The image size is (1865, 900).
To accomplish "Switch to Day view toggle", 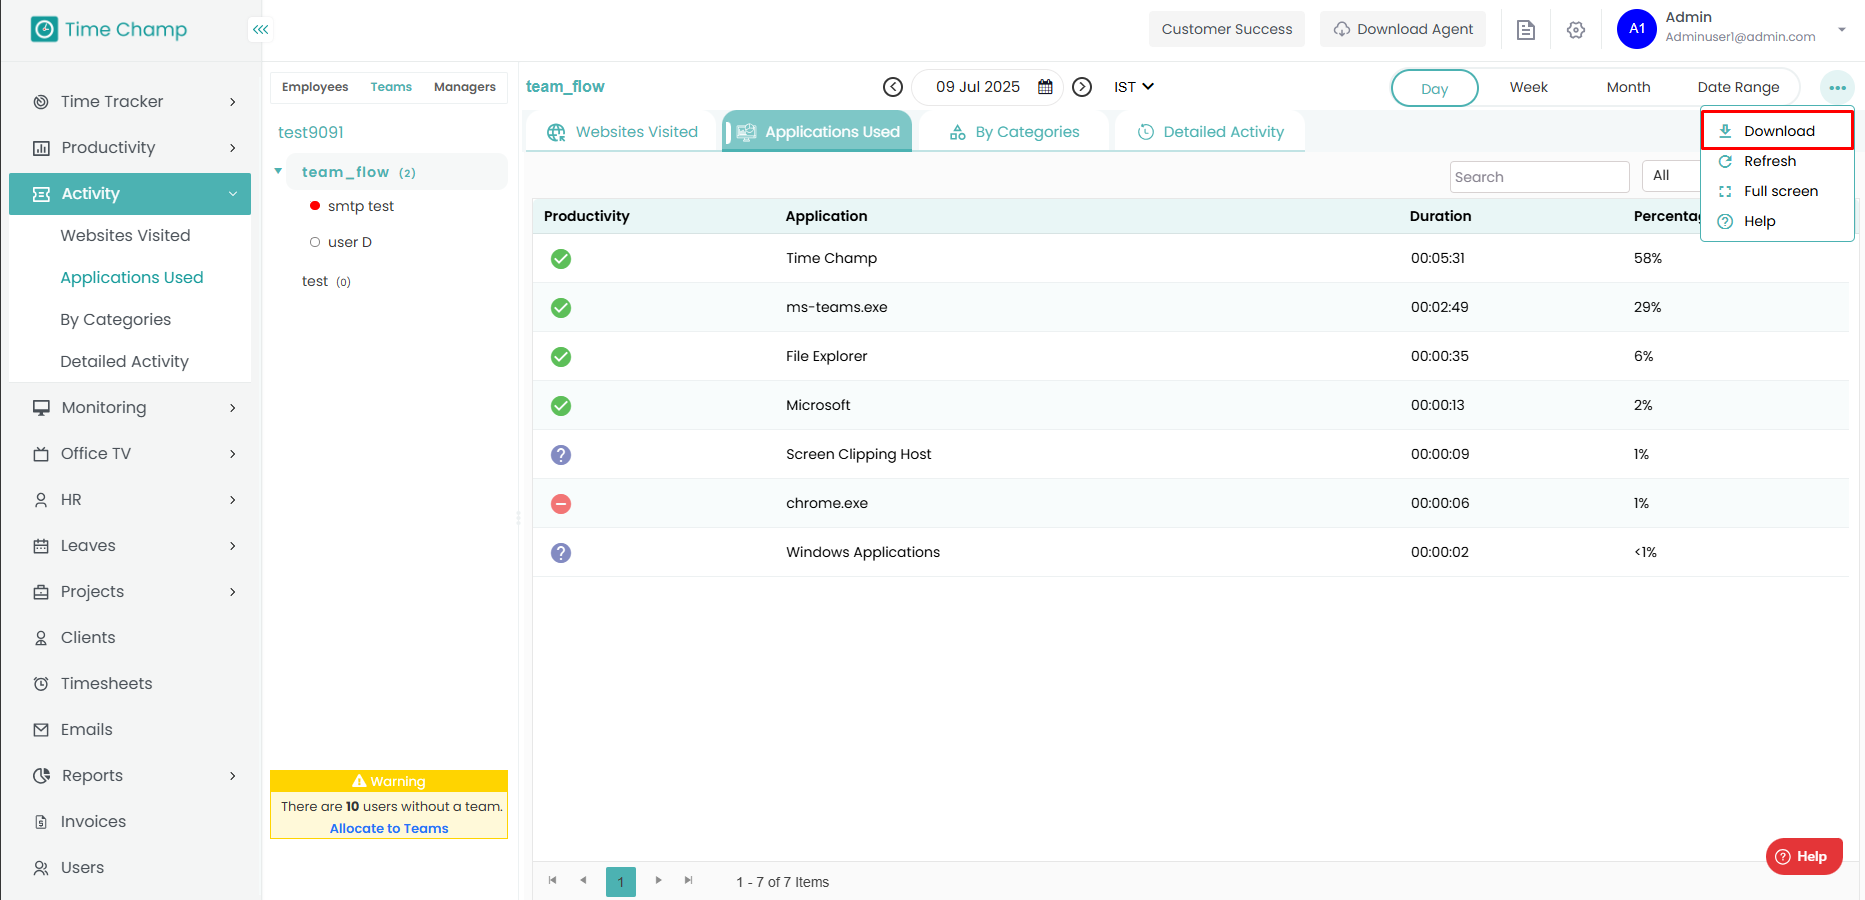I will click(x=1434, y=88).
